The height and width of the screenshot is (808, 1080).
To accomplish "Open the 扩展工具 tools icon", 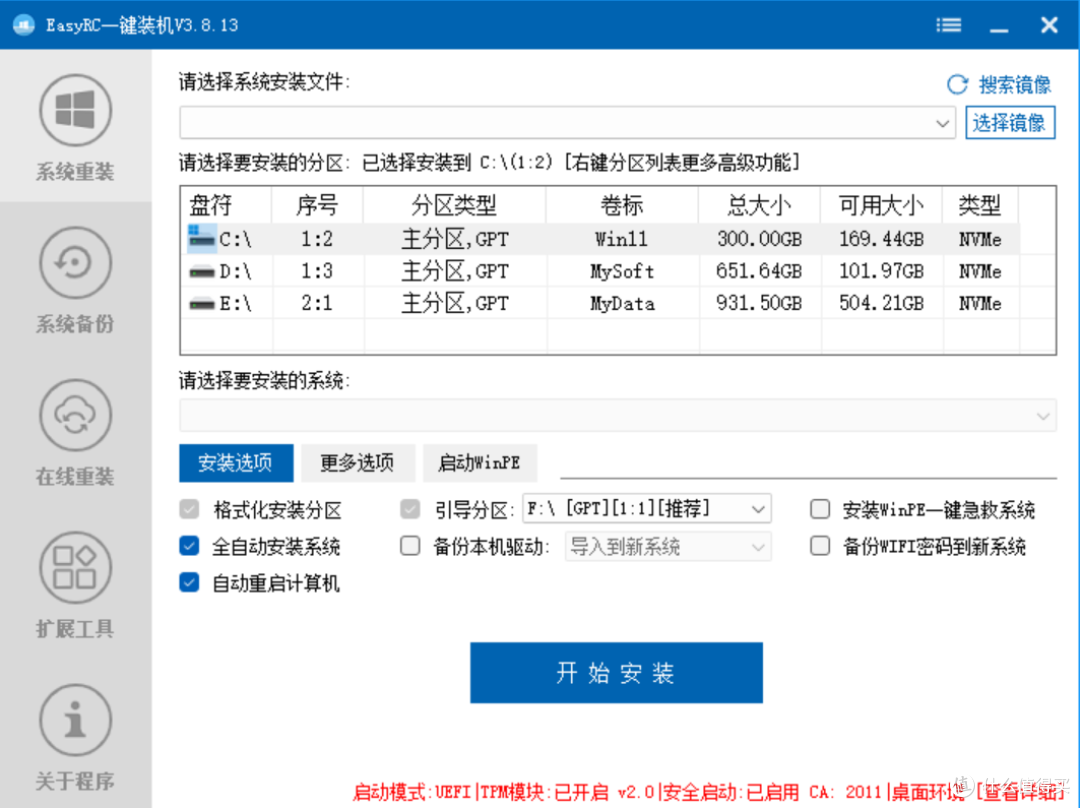I will point(75,568).
